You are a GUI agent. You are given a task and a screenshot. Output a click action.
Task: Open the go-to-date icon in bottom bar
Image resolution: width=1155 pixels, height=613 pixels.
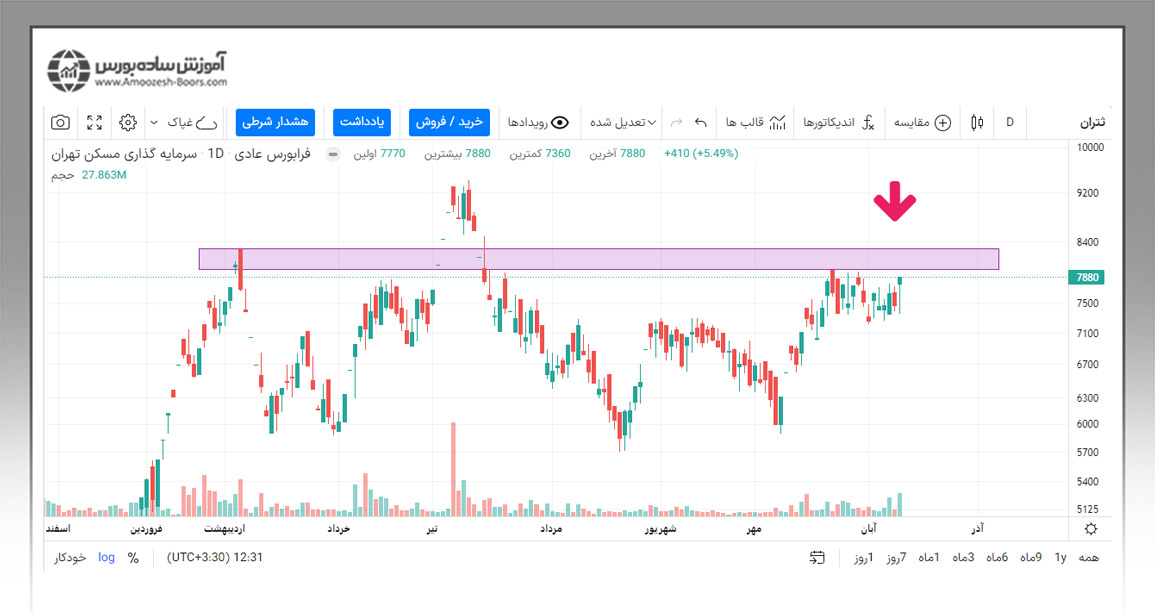coord(818,557)
